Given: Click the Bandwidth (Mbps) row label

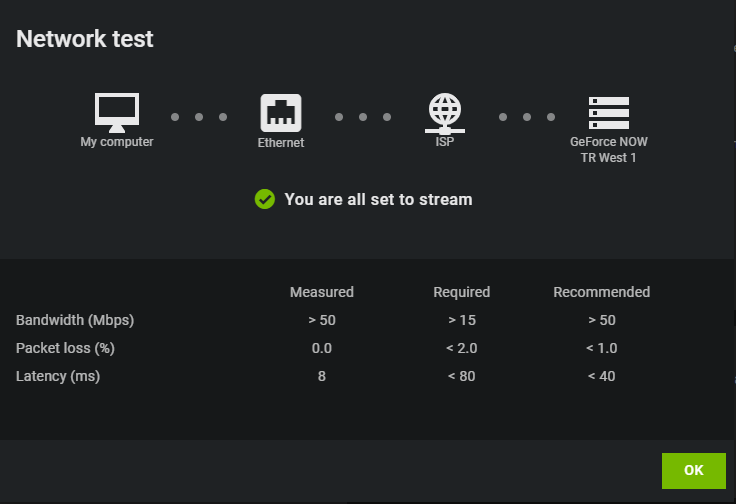Looking at the screenshot, I should click(x=75, y=320).
